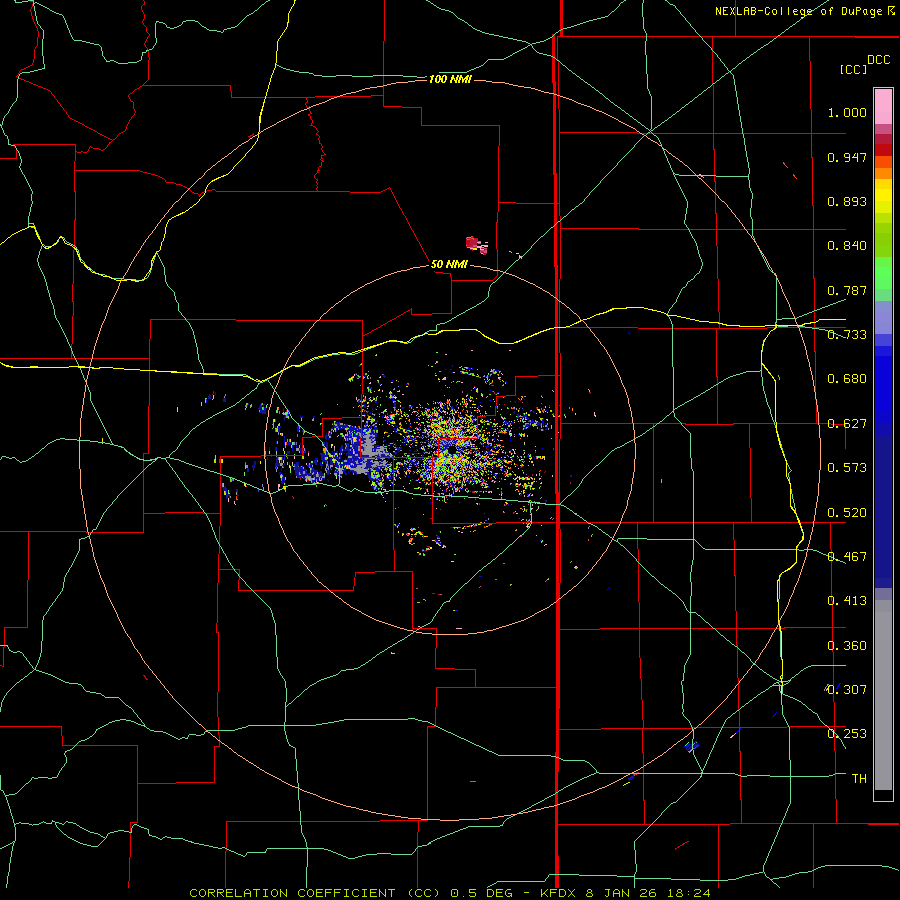The height and width of the screenshot is (900, 900).
Task: Pick the pink top segment of color bar
Action: (883, 107)
